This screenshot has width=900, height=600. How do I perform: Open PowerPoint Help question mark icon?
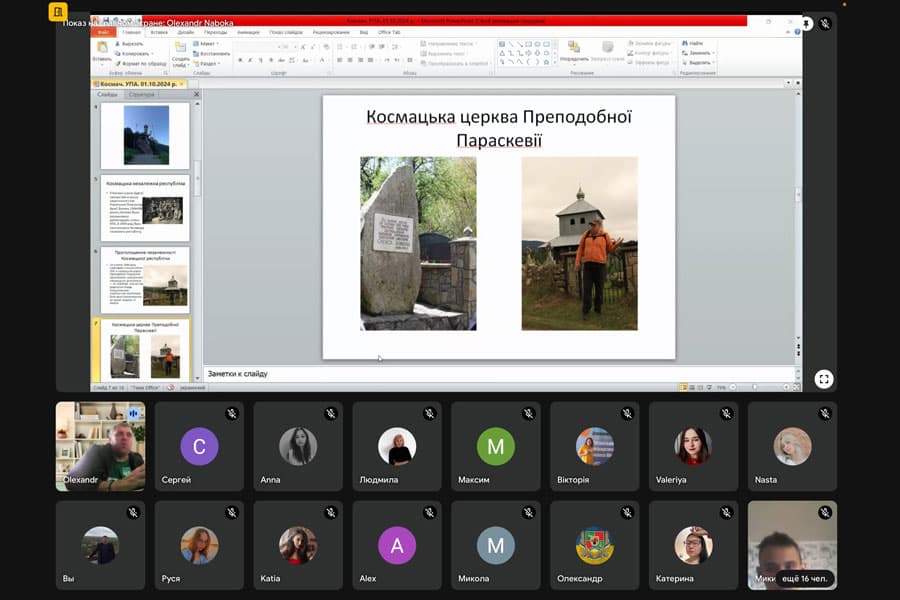(x=796, y=32)
